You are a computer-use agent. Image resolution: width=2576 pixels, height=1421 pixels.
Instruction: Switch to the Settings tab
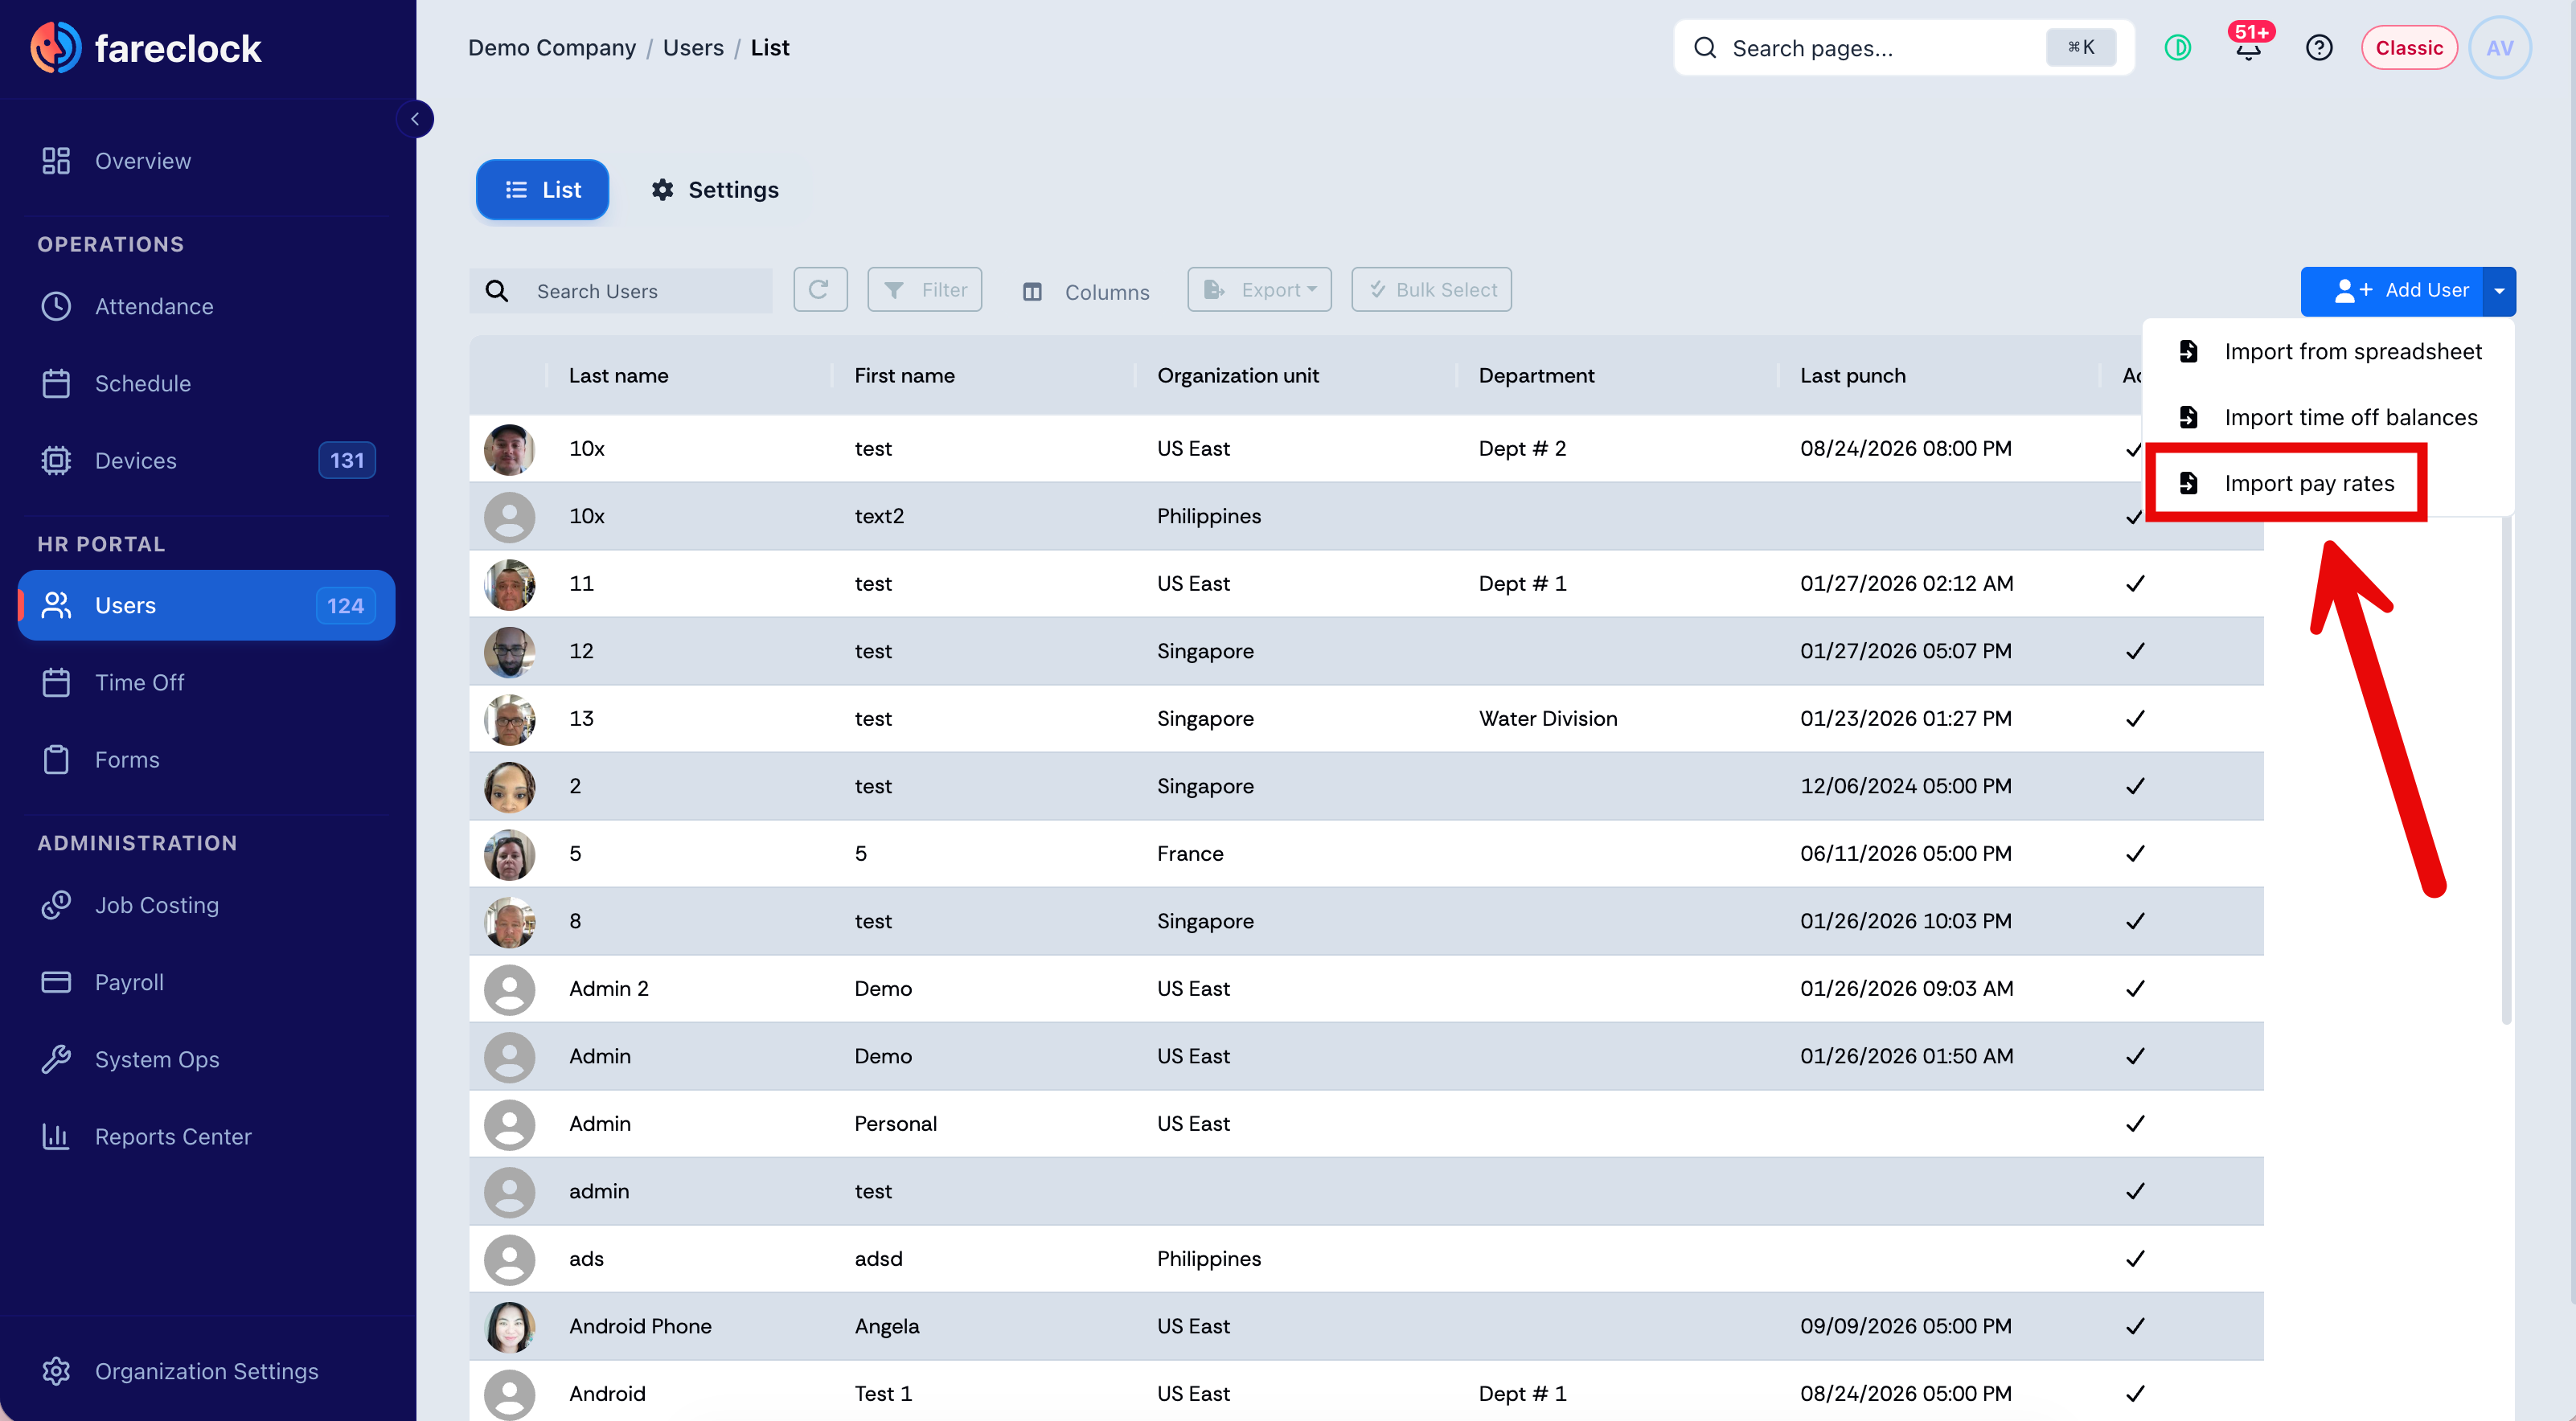coord(714,190)
